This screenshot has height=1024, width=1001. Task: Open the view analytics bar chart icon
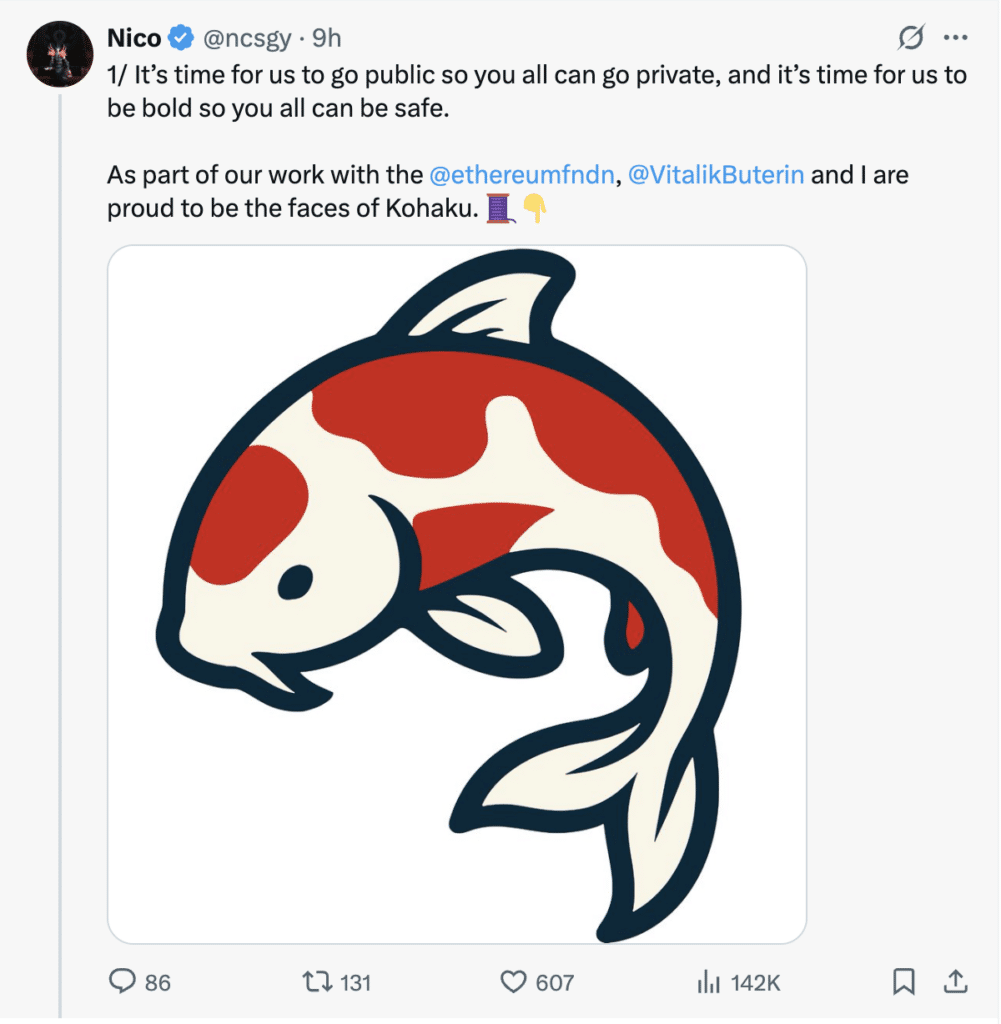(708, 982)
